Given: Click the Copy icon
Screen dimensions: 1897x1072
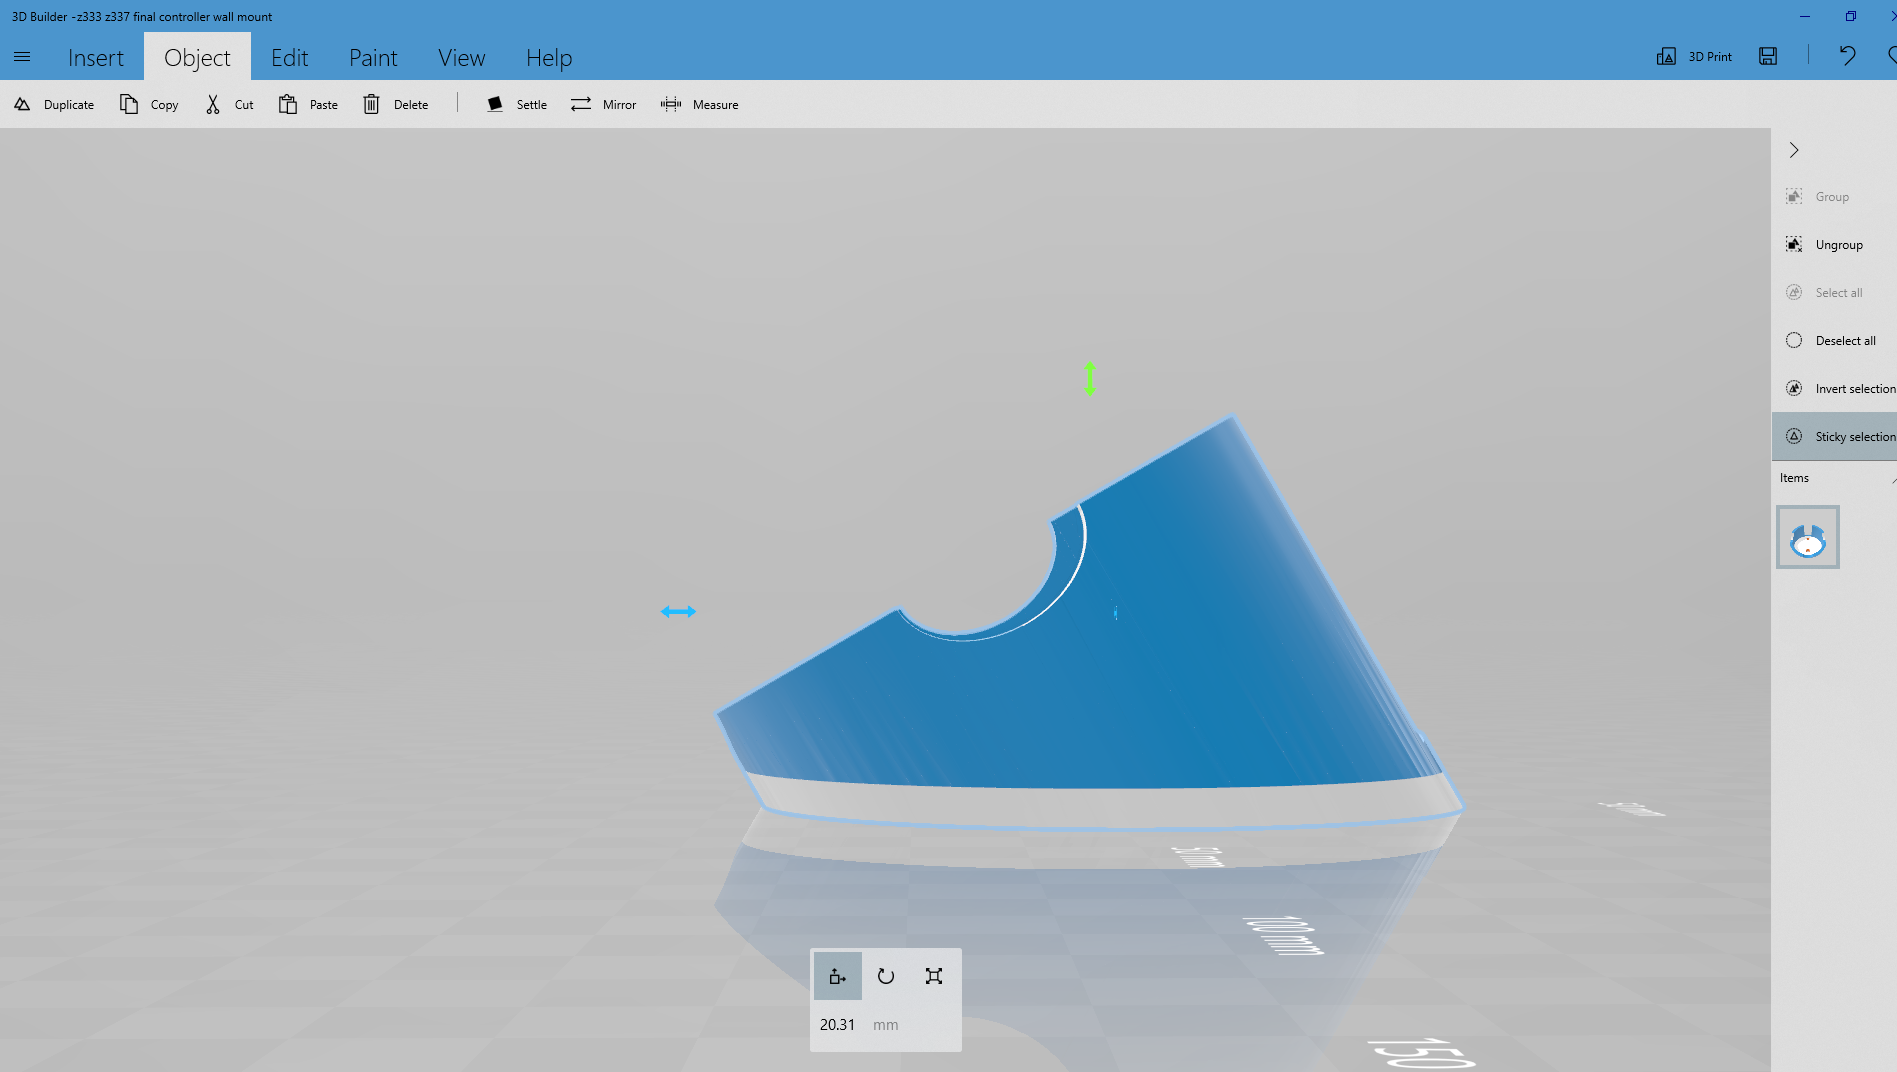Looking at the screenshot, I should 129,104.
